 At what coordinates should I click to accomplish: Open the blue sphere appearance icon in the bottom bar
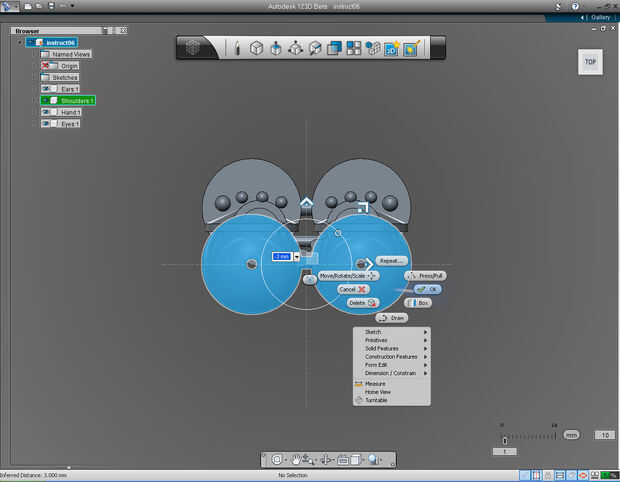pyautogui.click(x=373, y=459)
